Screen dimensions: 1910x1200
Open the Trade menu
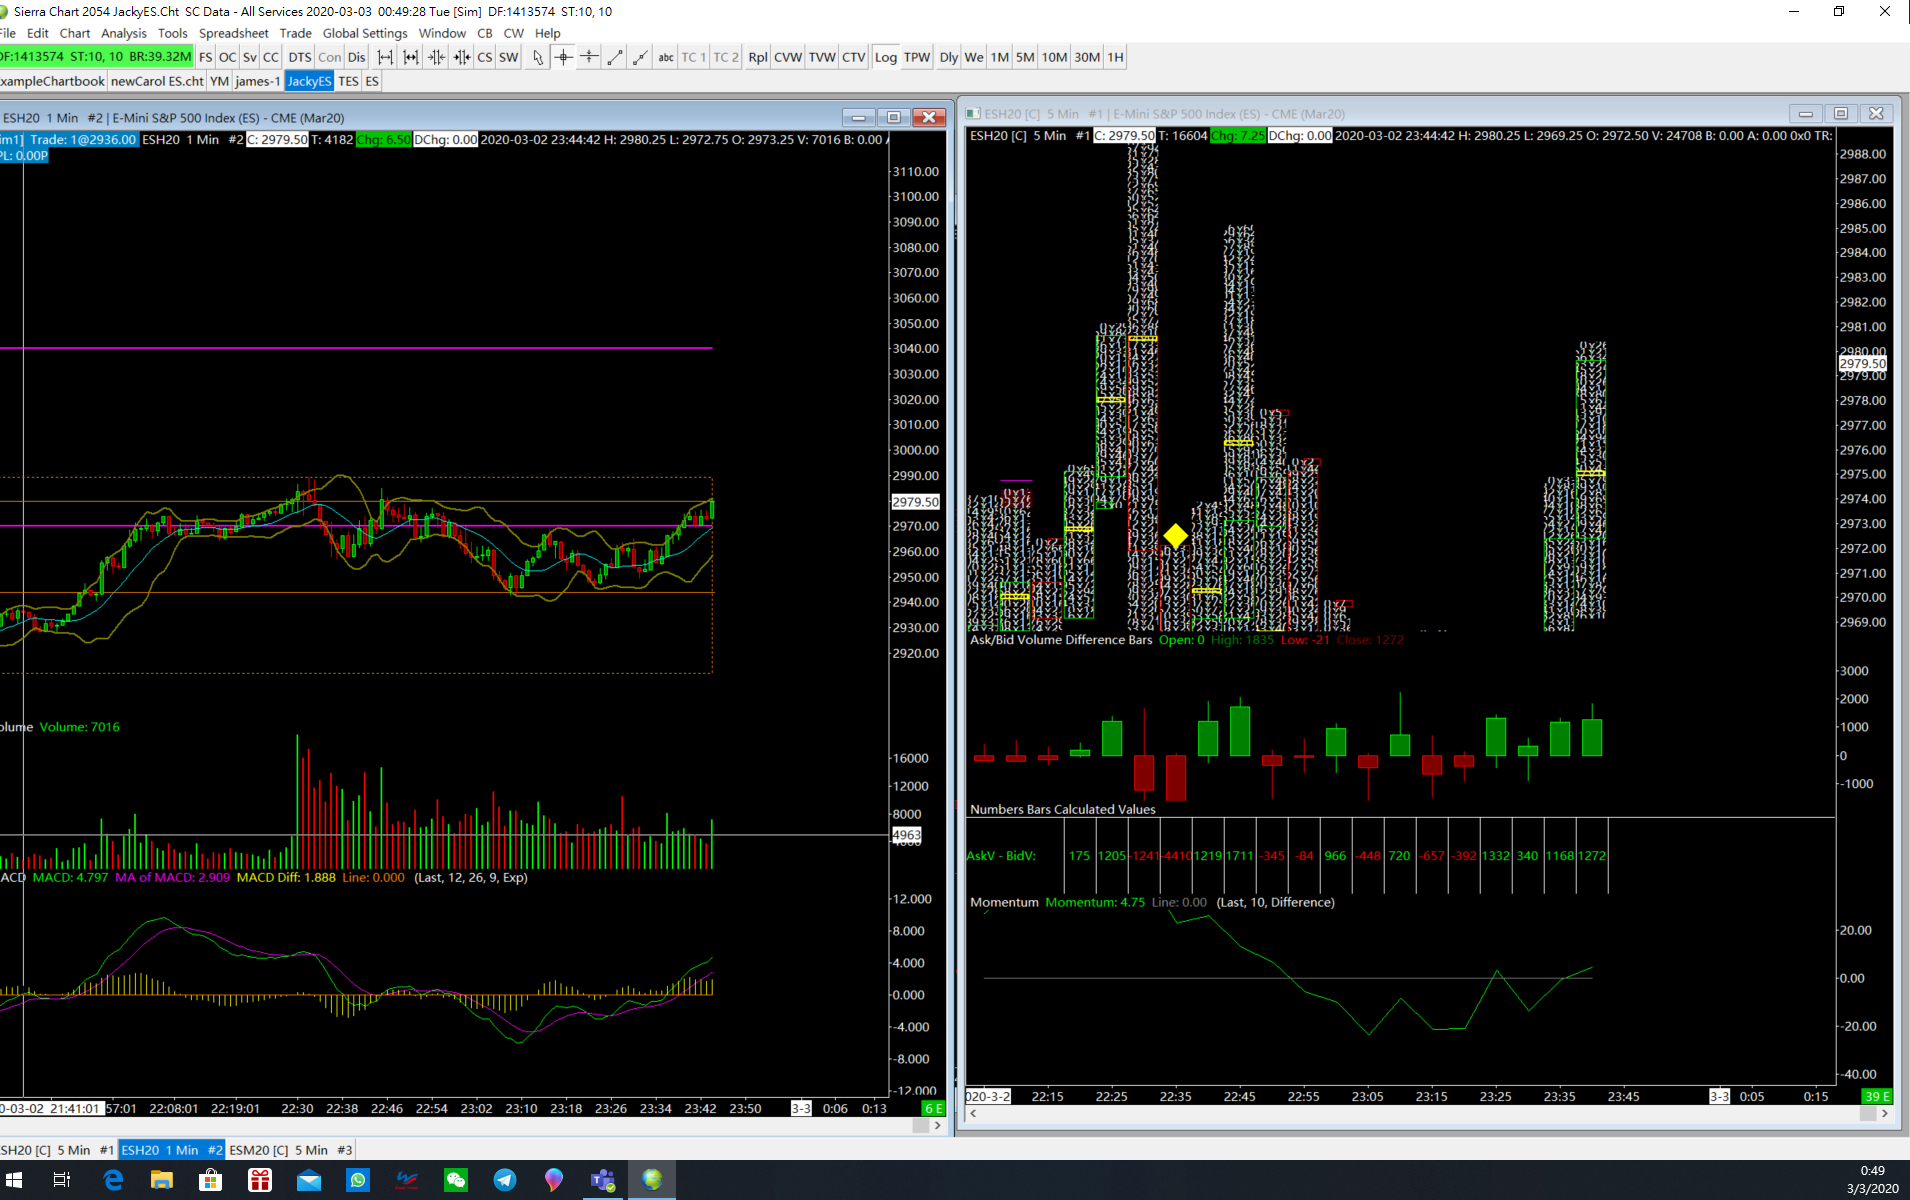pyautogui.click(x=296, y=33)
